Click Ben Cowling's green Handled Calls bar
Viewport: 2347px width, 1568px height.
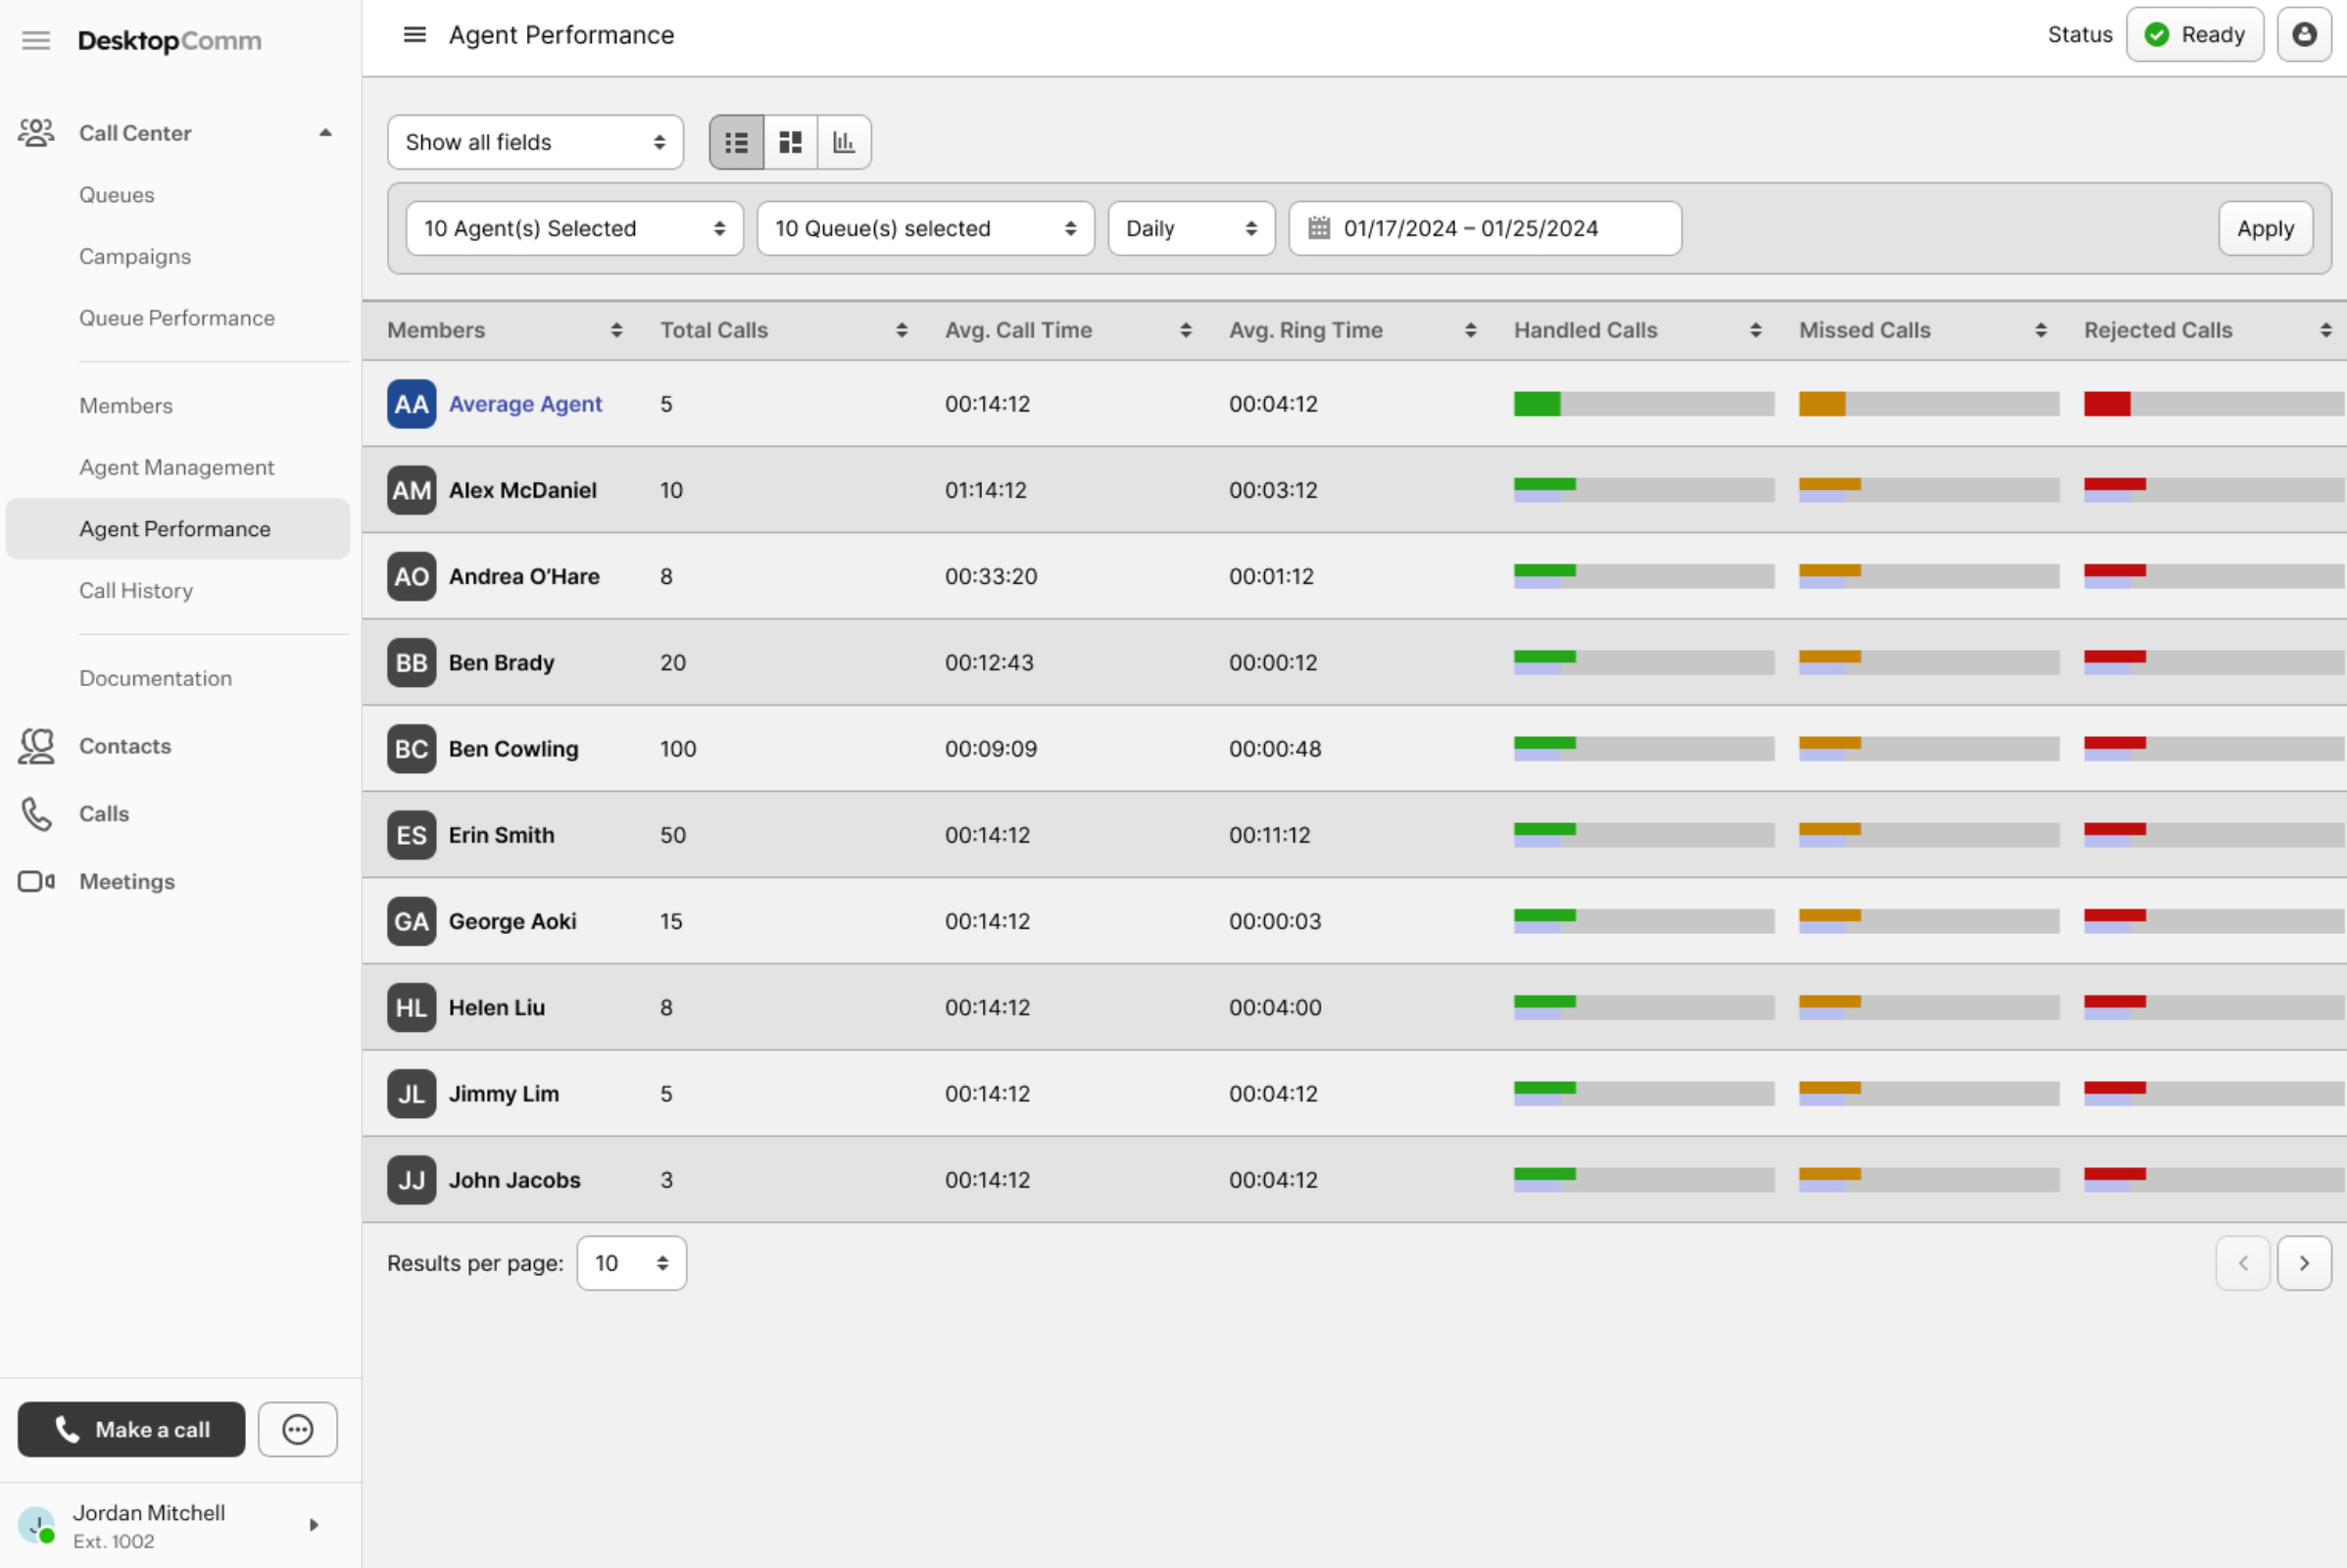(1544, 743)
